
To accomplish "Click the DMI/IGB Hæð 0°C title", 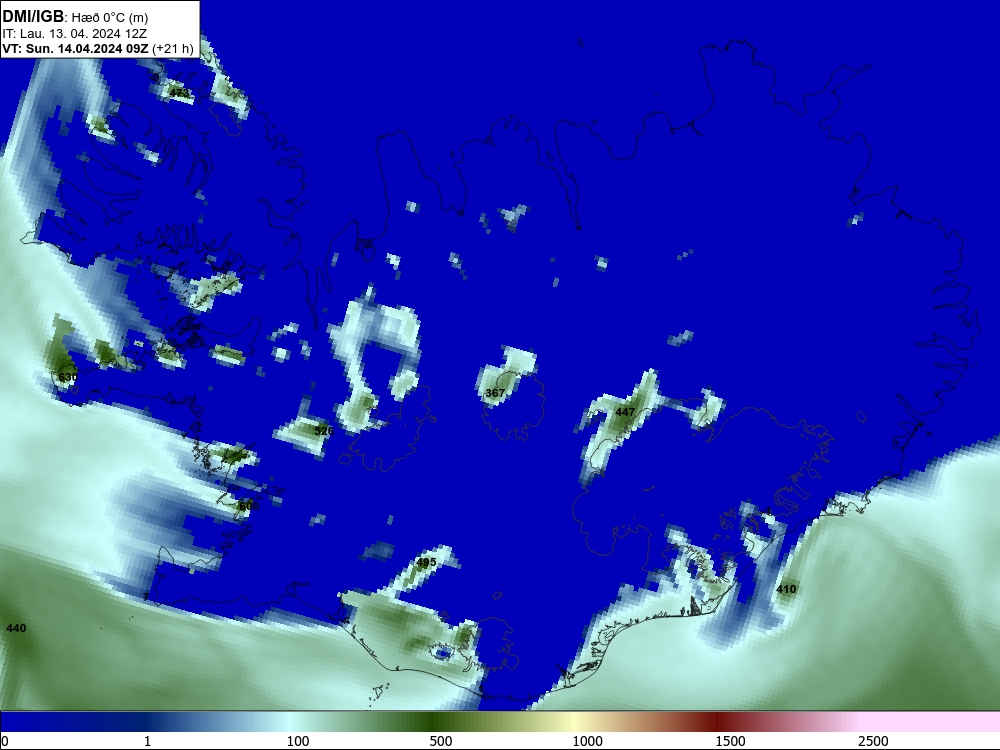I will (75, 17).
